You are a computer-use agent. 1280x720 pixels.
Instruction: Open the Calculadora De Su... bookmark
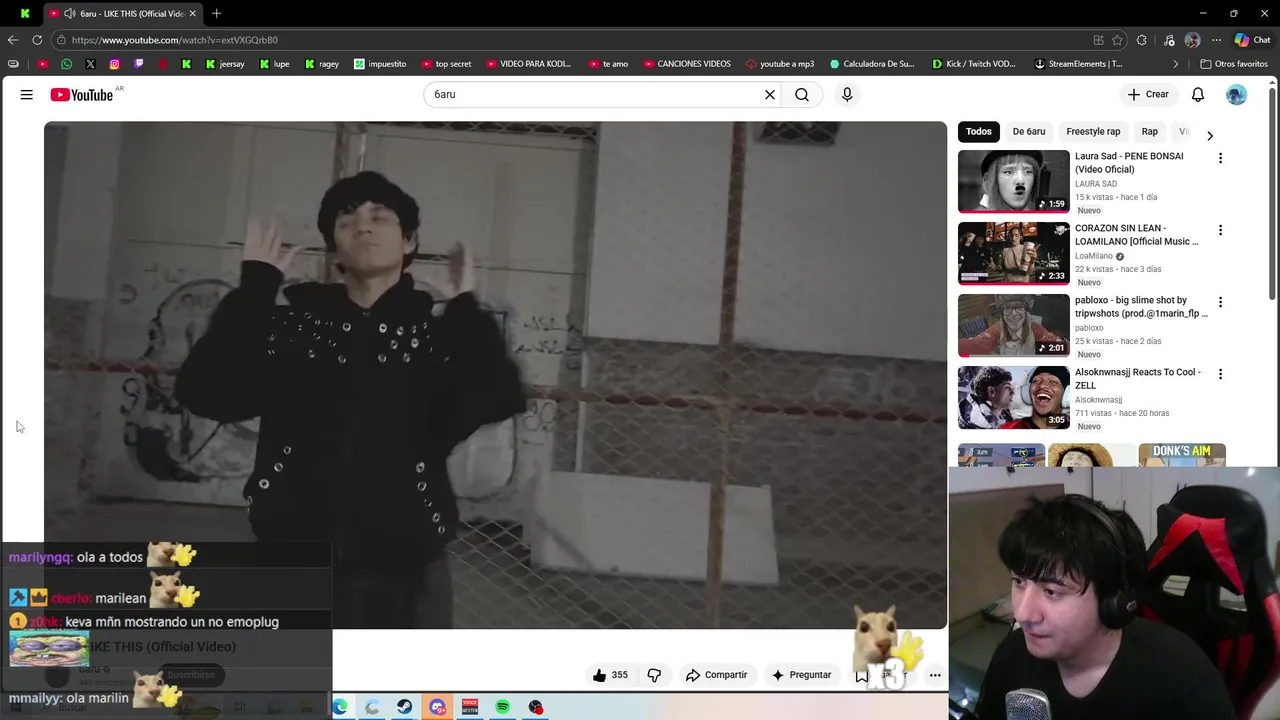coord(872,64)
